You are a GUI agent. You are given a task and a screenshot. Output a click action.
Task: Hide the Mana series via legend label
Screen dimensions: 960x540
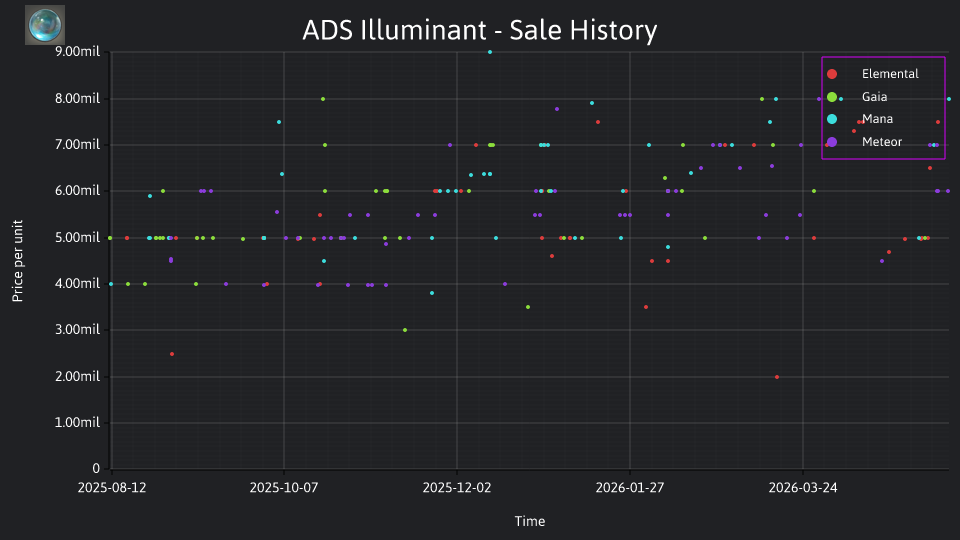point(877,119)
